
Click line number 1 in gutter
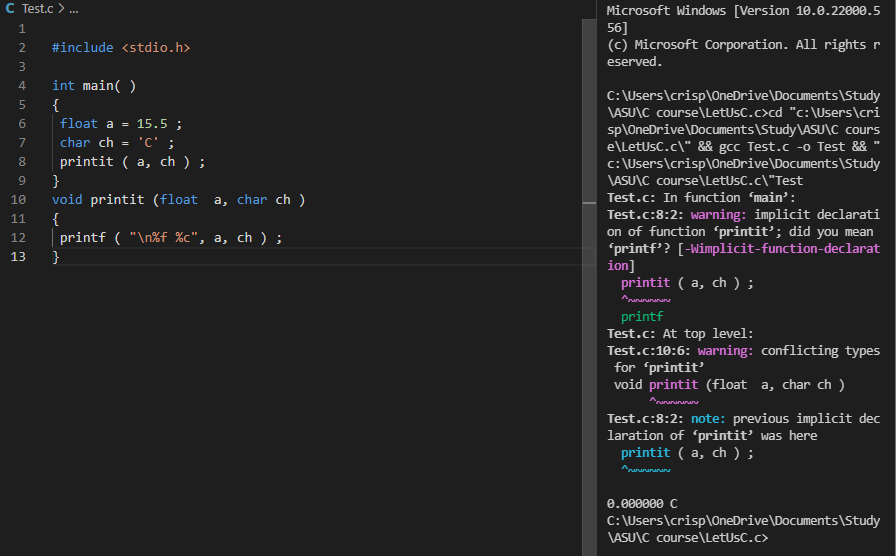click(22, 29)
